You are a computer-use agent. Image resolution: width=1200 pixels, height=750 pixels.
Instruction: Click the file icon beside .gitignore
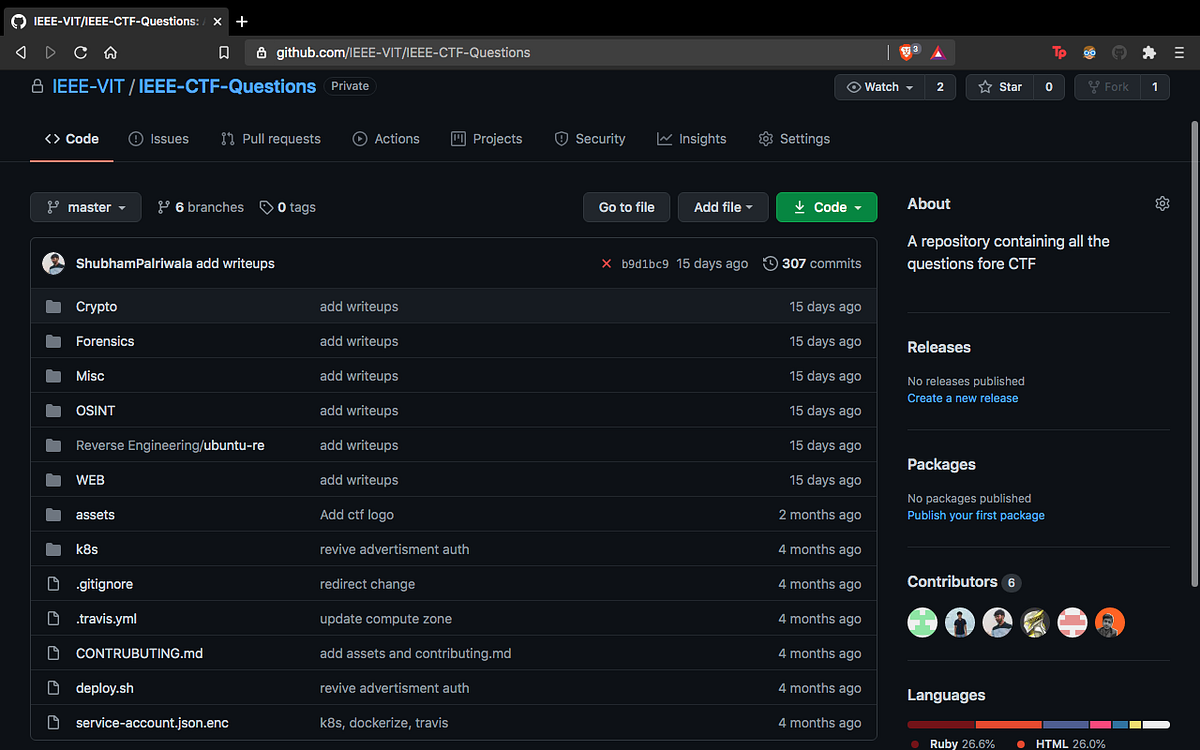click(53, 583)
